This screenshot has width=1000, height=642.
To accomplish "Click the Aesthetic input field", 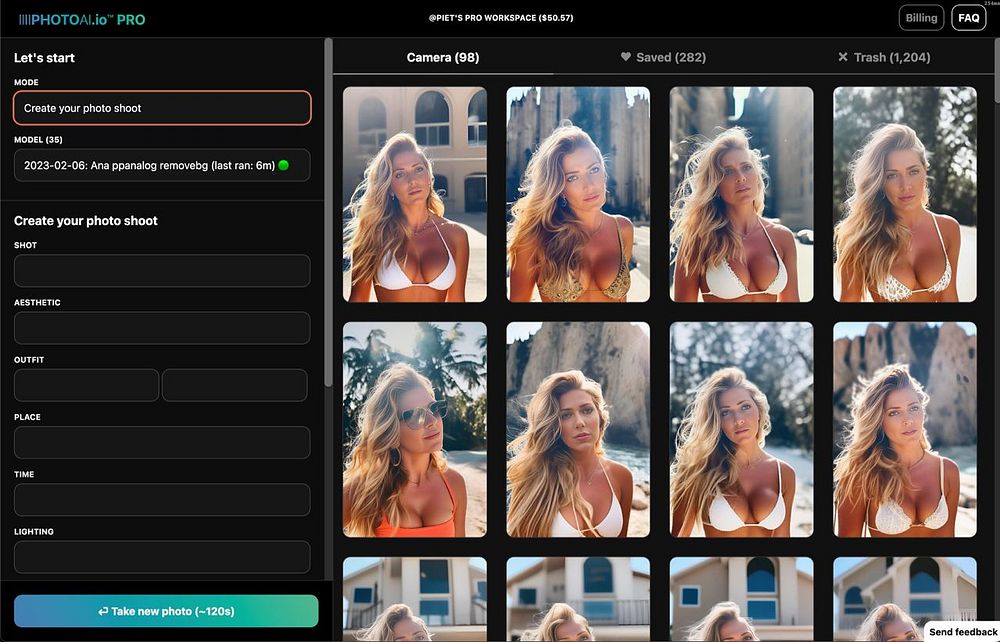I will pyautogui.click(x=162, y=328).
